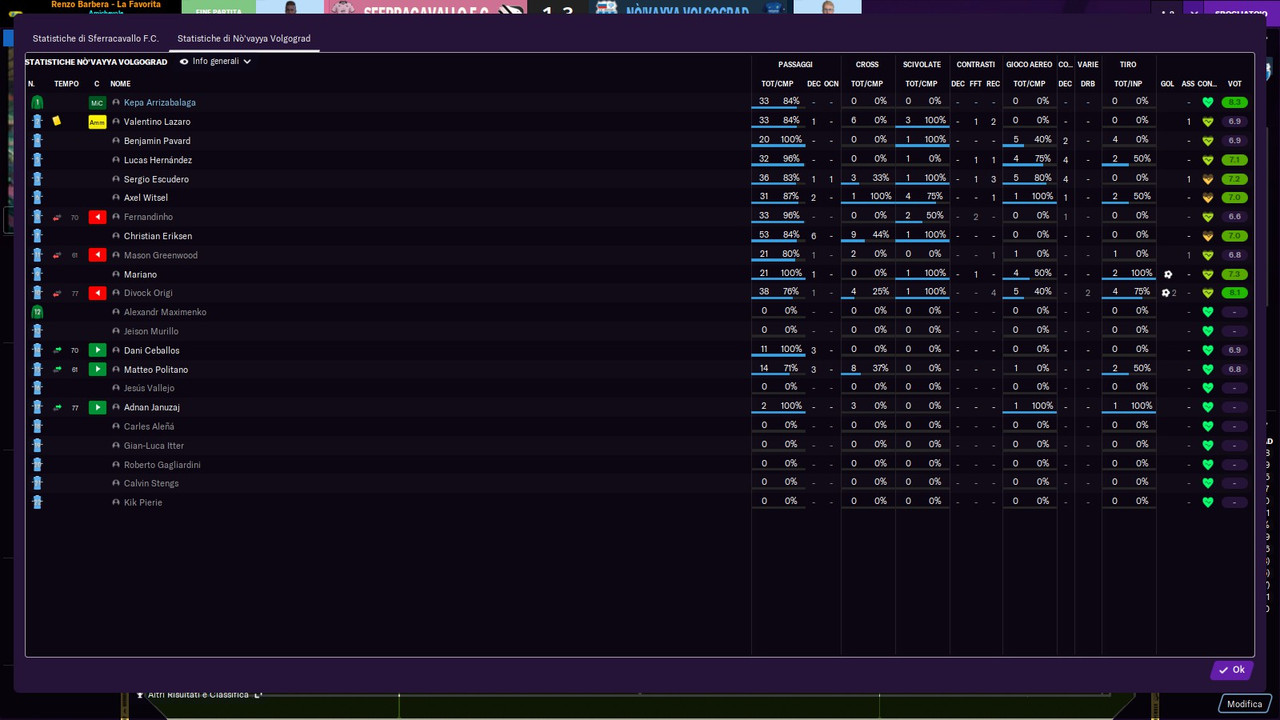Switch to Statistiche di Sferracavallo F.C. tab
Viewport: 1280px width, 720px height.
tap(96, 38)
